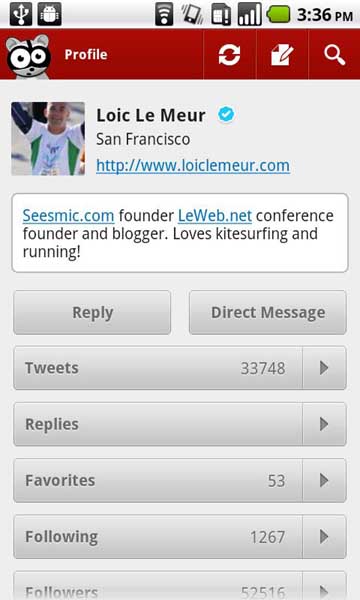Click the Reply button

[x=92, y=312]
